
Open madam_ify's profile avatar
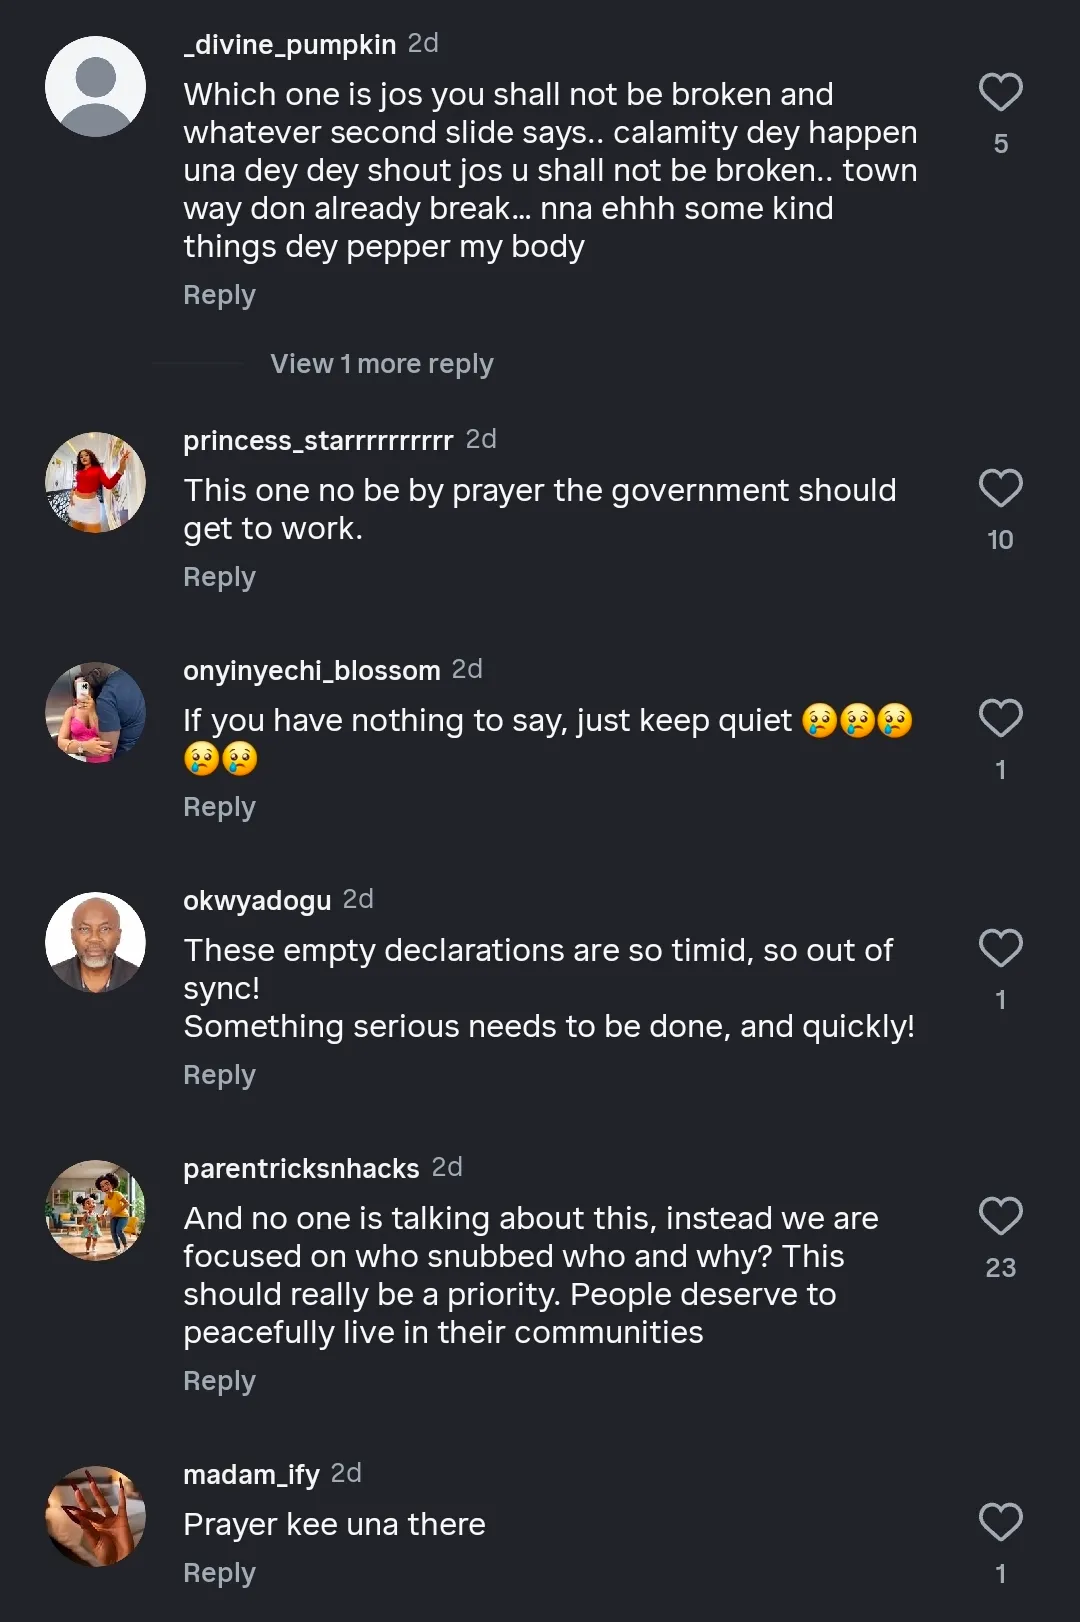pos(96,1517)
